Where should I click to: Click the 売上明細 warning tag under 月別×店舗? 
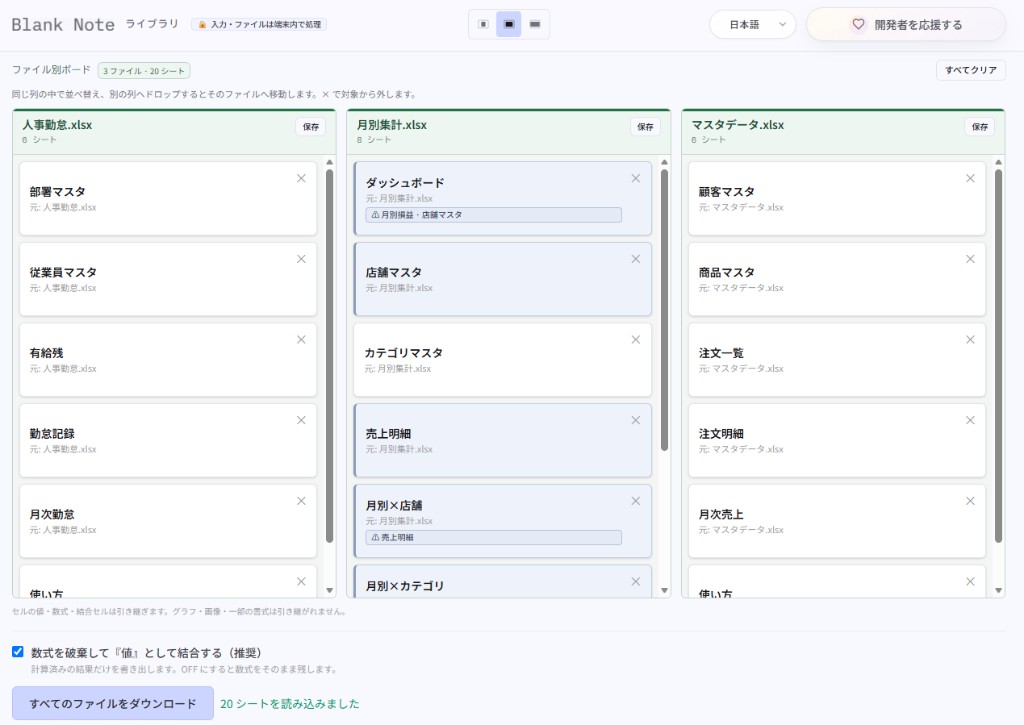tap(494, 538)
